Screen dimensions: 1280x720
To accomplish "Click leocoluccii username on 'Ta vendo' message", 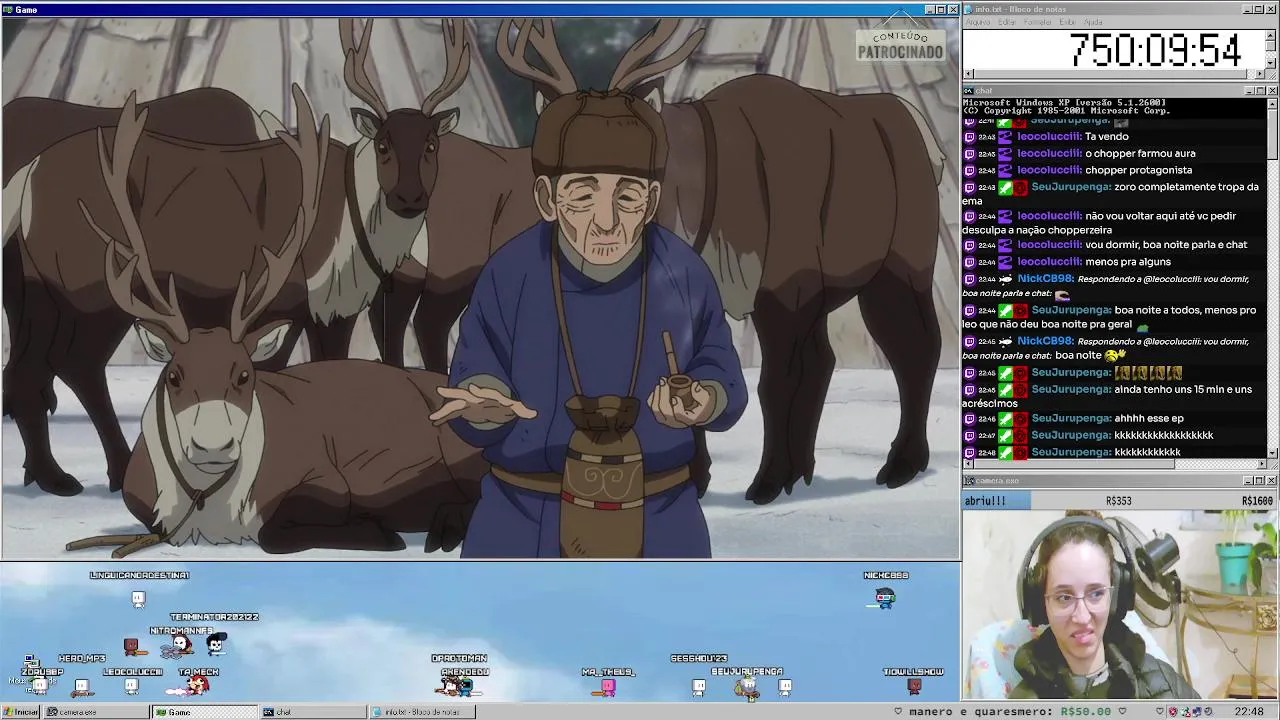I will pyautogui.click(x=1049, y=137).
